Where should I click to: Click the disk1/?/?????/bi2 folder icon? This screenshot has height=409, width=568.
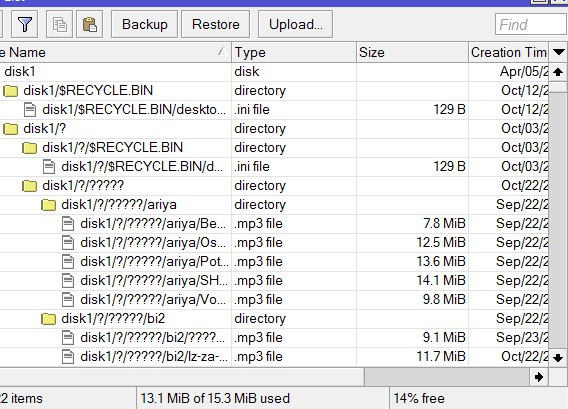tap(48, 319)
